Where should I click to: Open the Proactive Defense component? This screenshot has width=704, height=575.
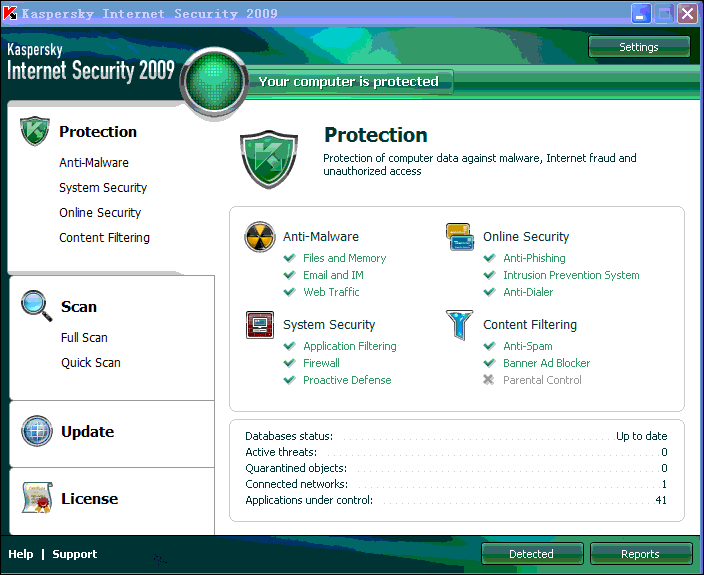pos(347,380)
